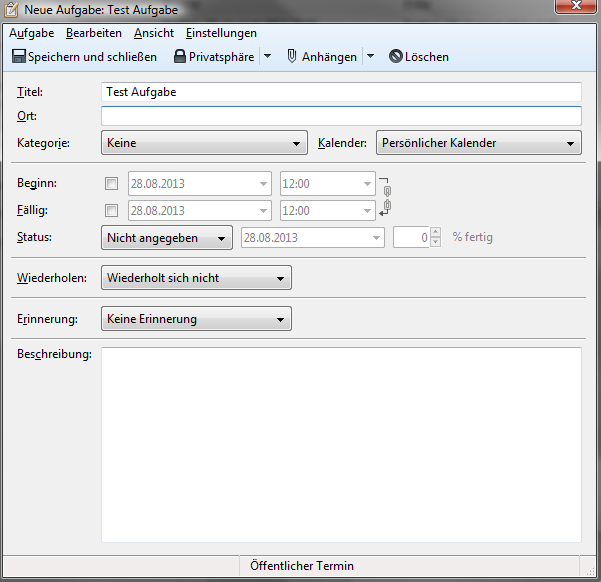Click the Speichern und schließen save icon
The image size is (601, 582).
[18, 57]
